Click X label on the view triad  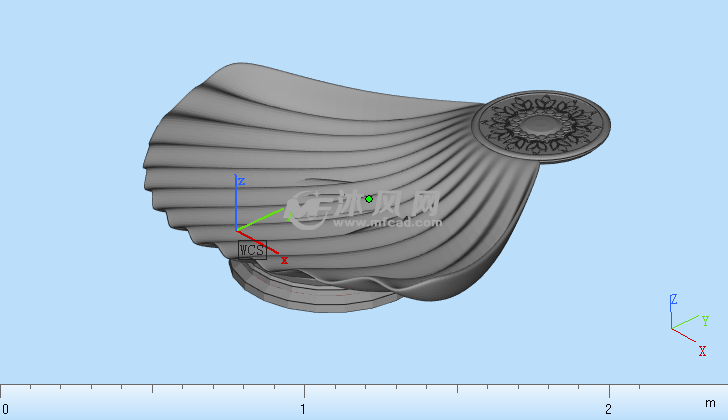[702, 351]
